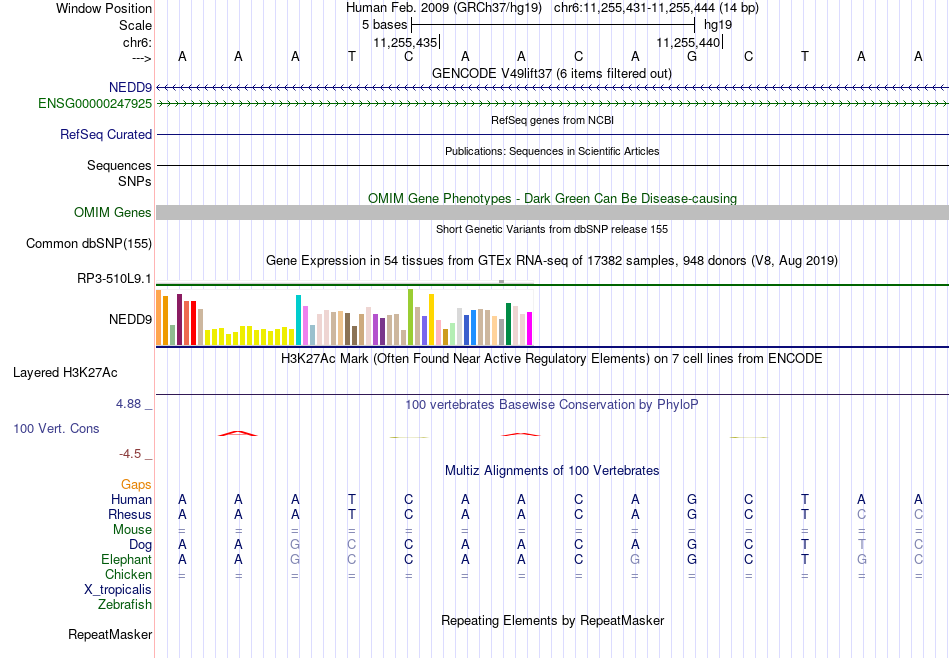
Task: Click the Multiz Alignments of 100 Vertebrates title
Action: point(552,471)
